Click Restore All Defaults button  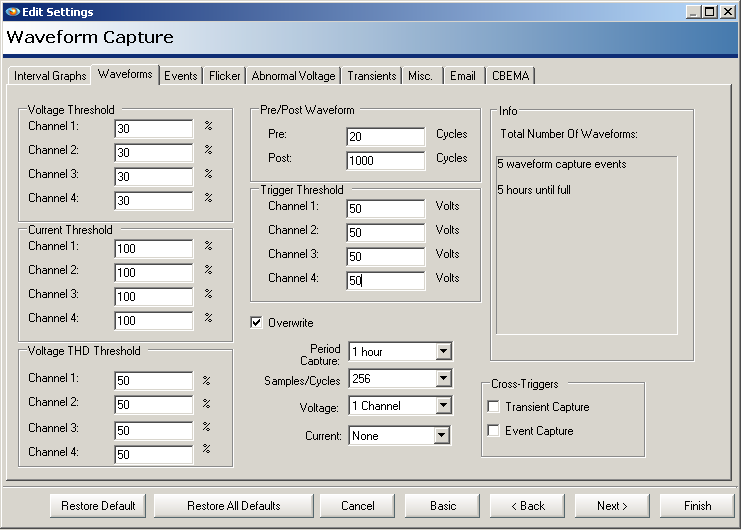coord(233,506)
